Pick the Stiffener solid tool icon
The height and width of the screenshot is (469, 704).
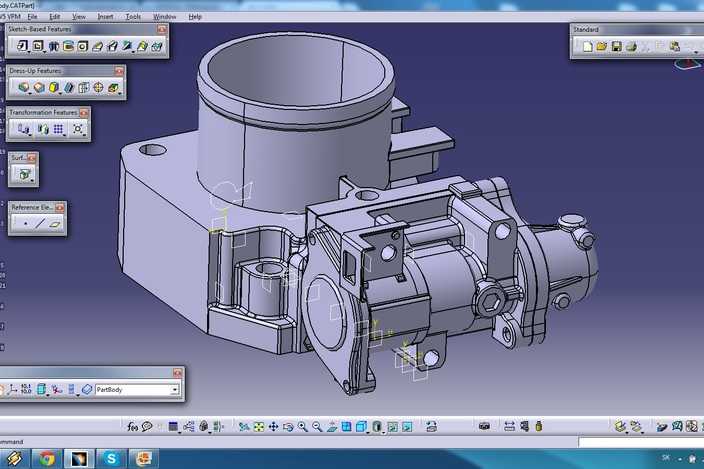click(127, 46)
